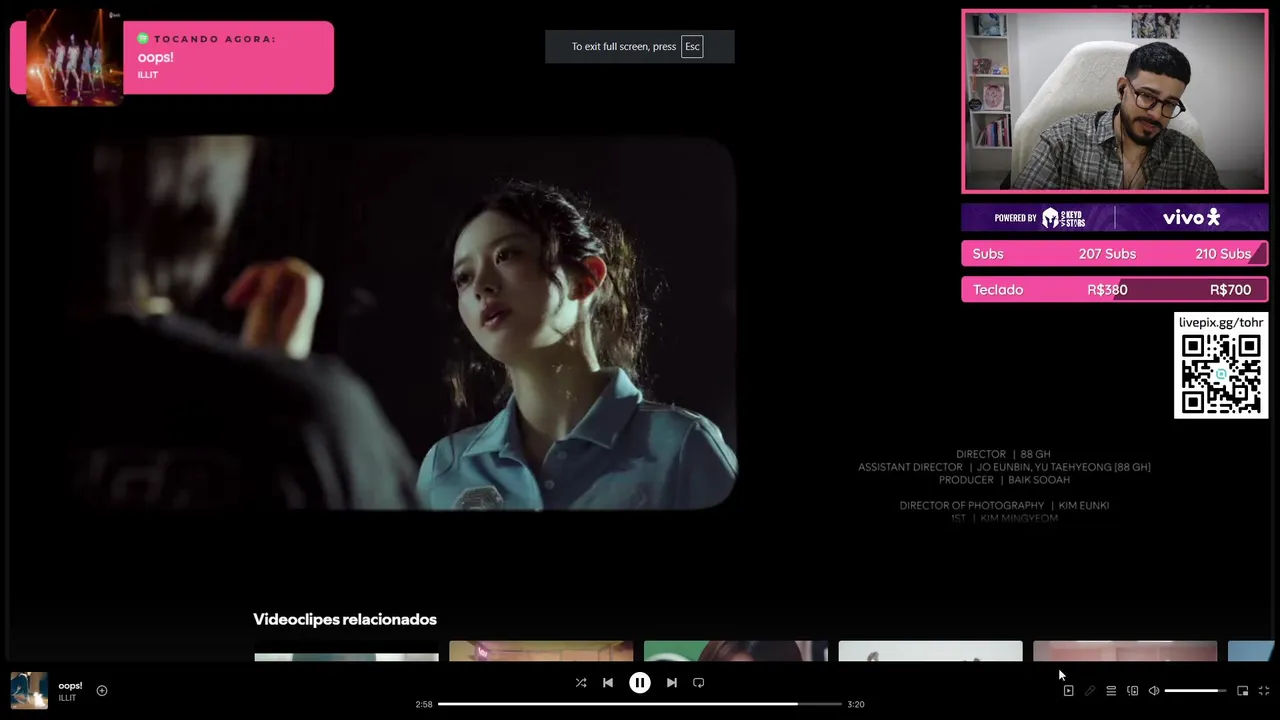
Task: Mute volume with the speaker icon
Action: click(x=1154, y=691)
